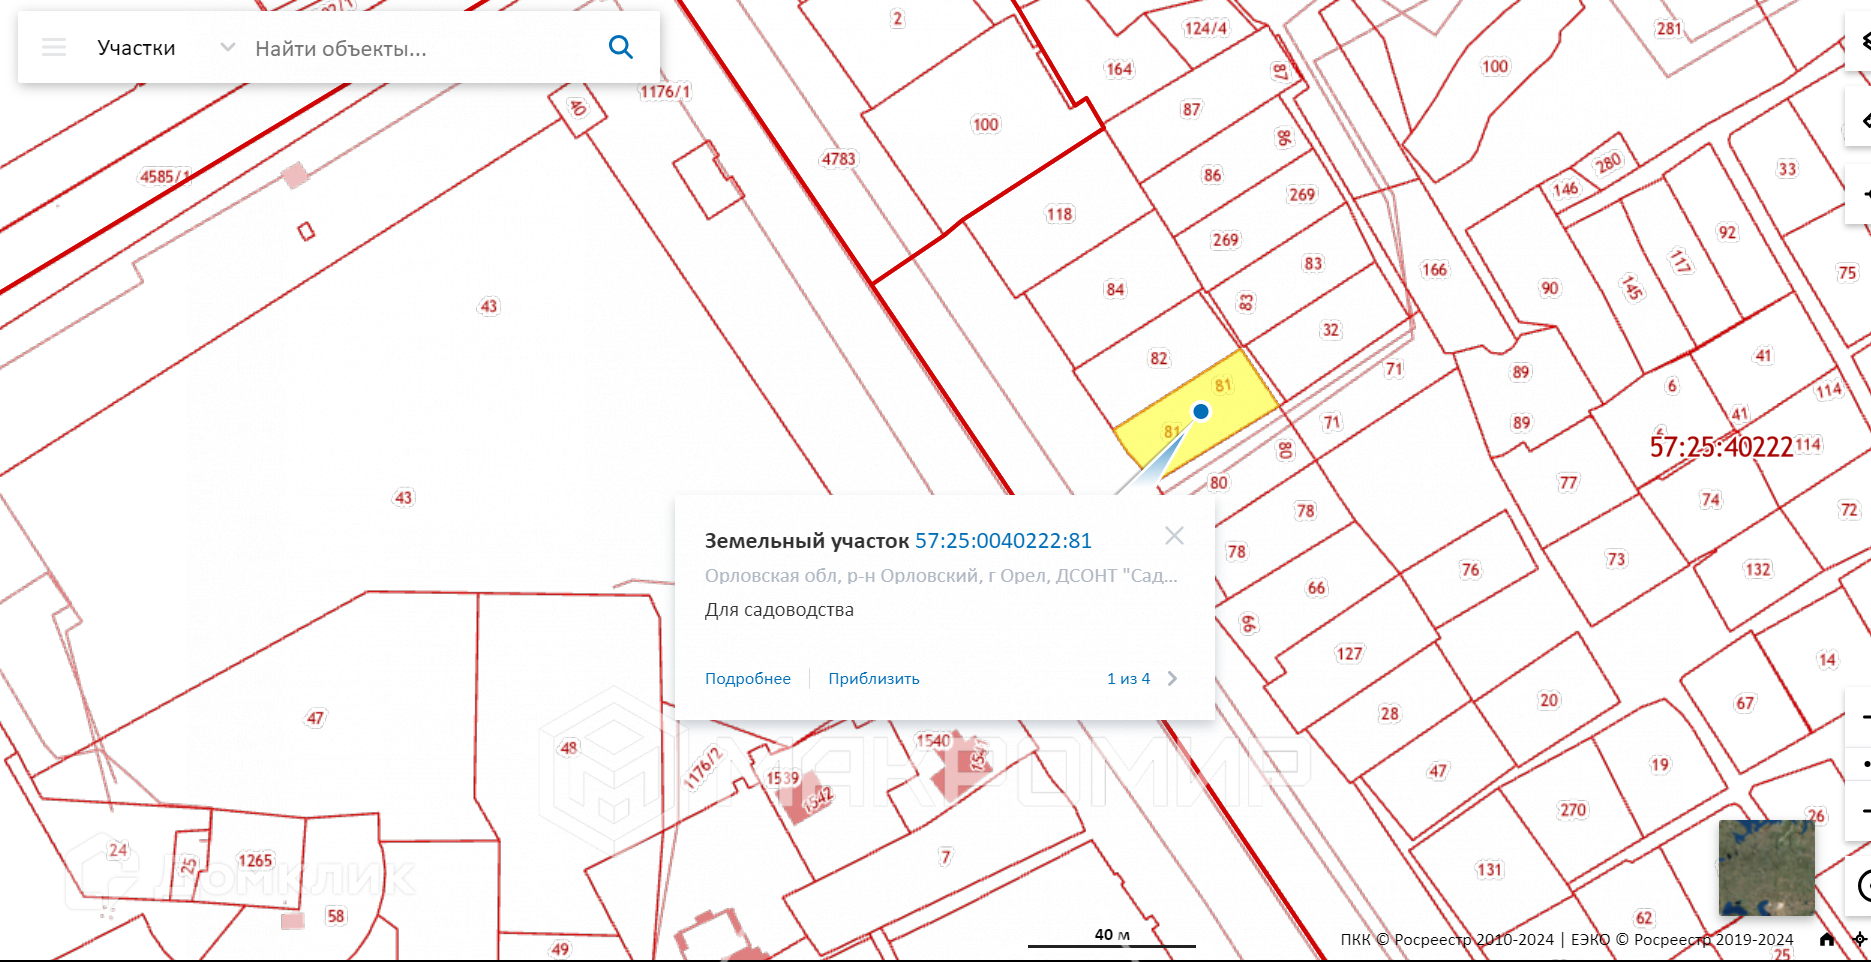Select the parcel labeled 131
This screenshot has width=1871, height=962.
(1490, 870)
